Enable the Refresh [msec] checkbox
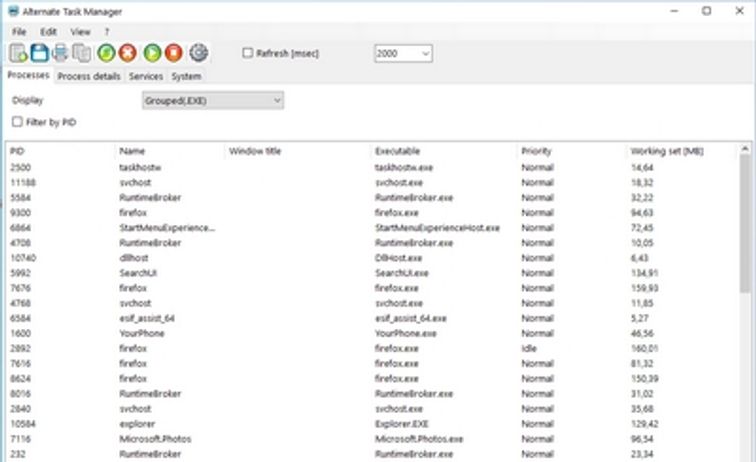Image resolution: width=756 pixels, height=462 pixels. 248,53
